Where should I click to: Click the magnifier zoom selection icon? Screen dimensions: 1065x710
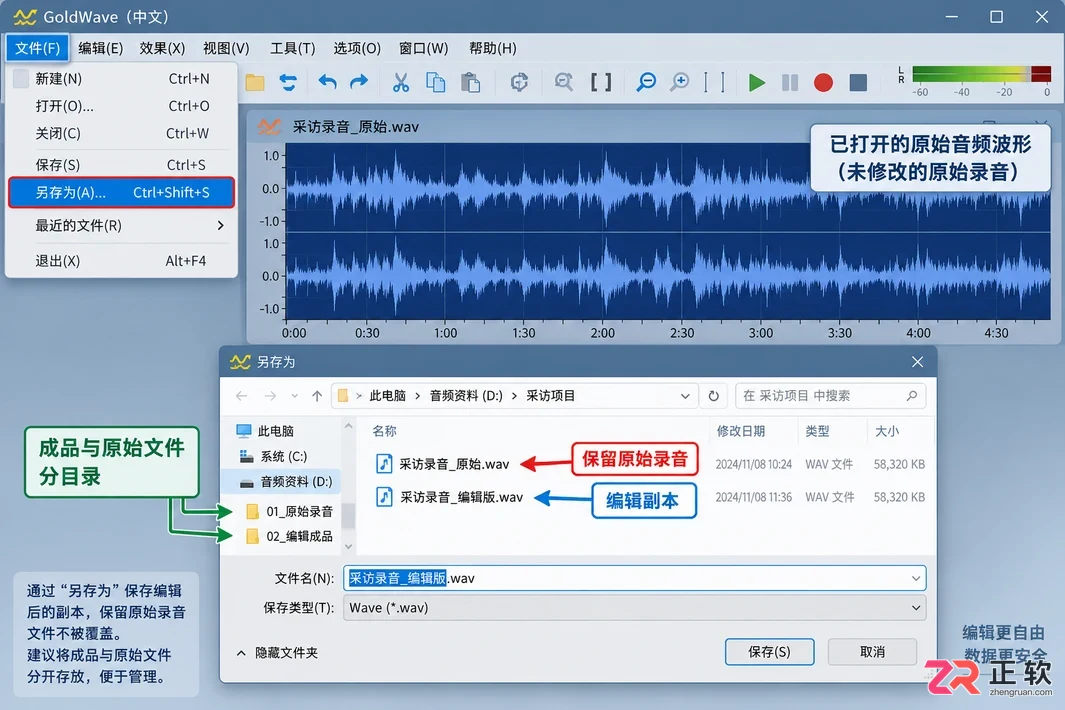click(563, 83)
